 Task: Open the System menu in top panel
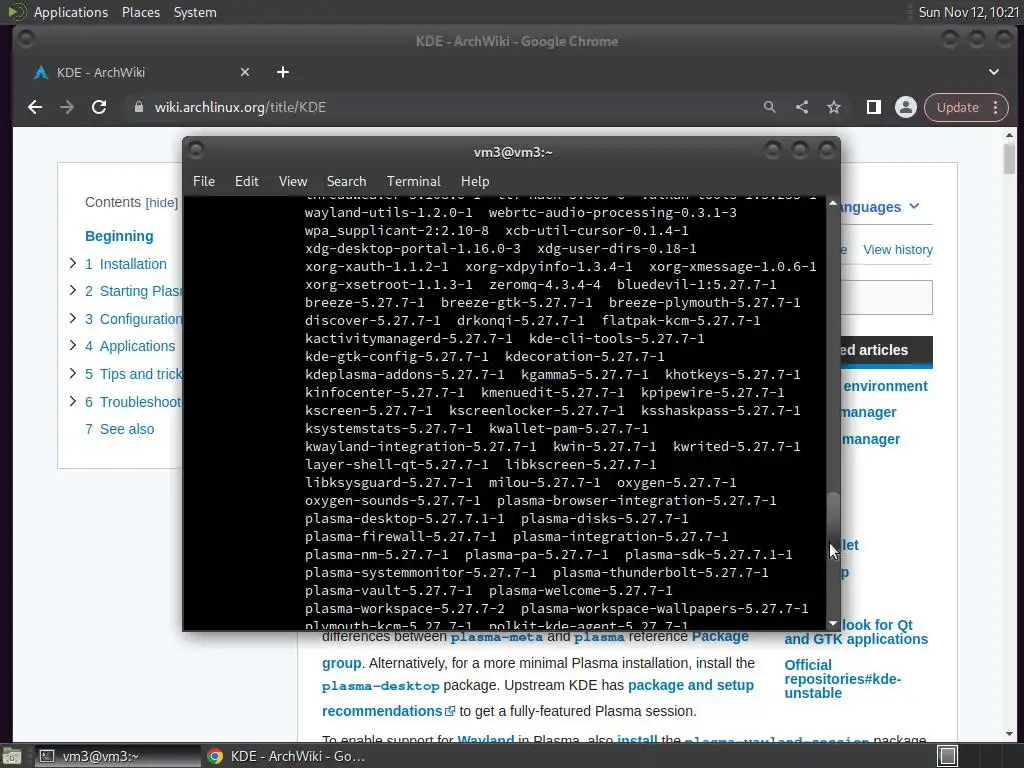pyautogui.click(x=195, y=12)
